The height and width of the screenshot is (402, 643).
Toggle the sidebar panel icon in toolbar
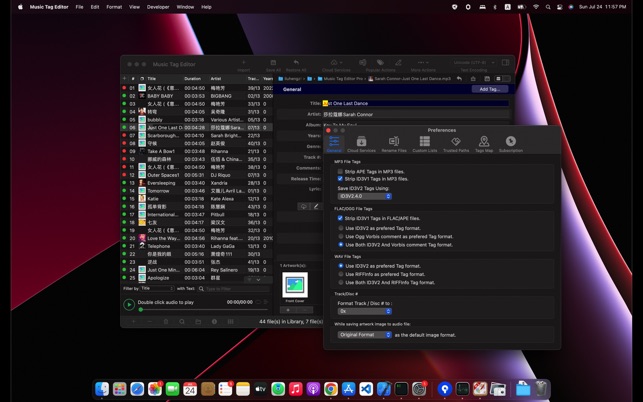pos(505,63)
